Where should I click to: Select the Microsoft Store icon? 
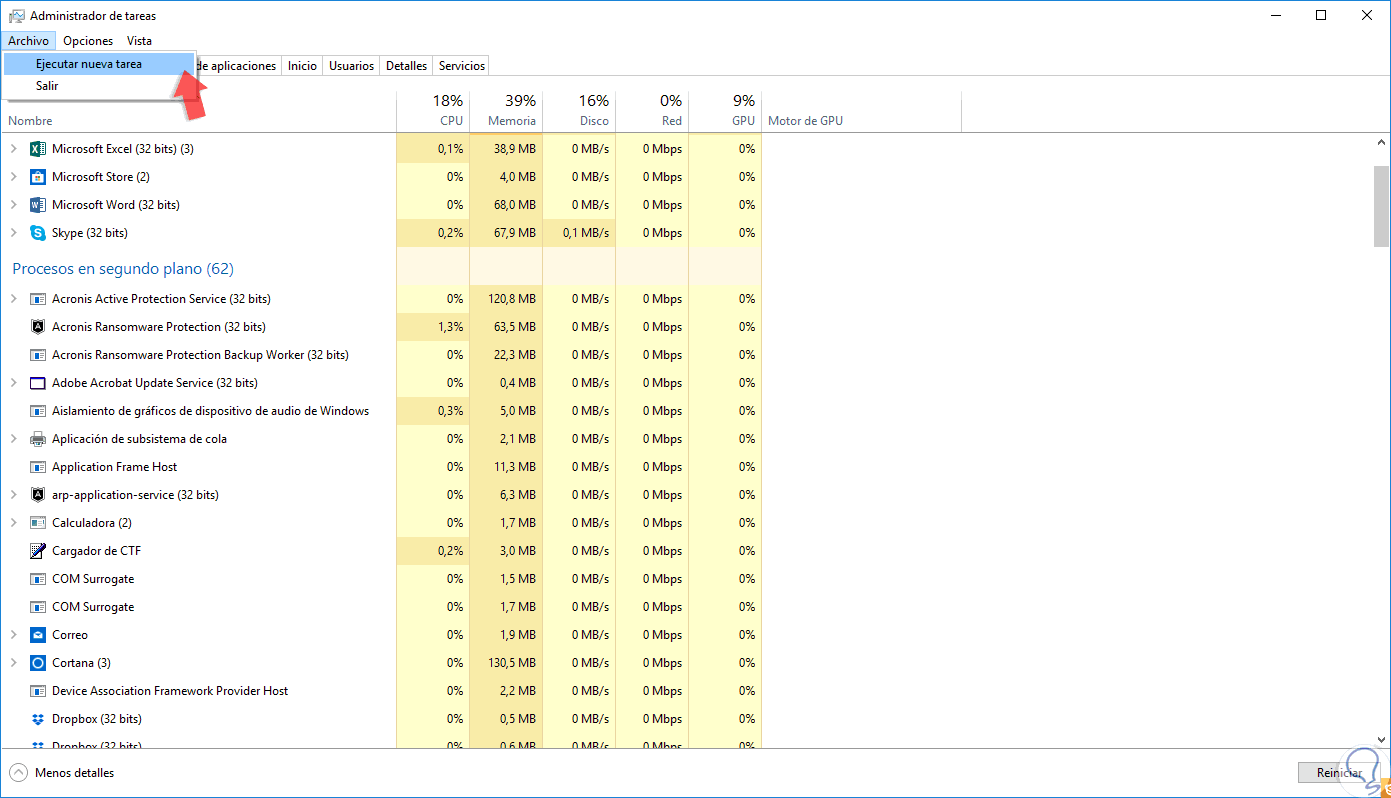click(38, 177)
